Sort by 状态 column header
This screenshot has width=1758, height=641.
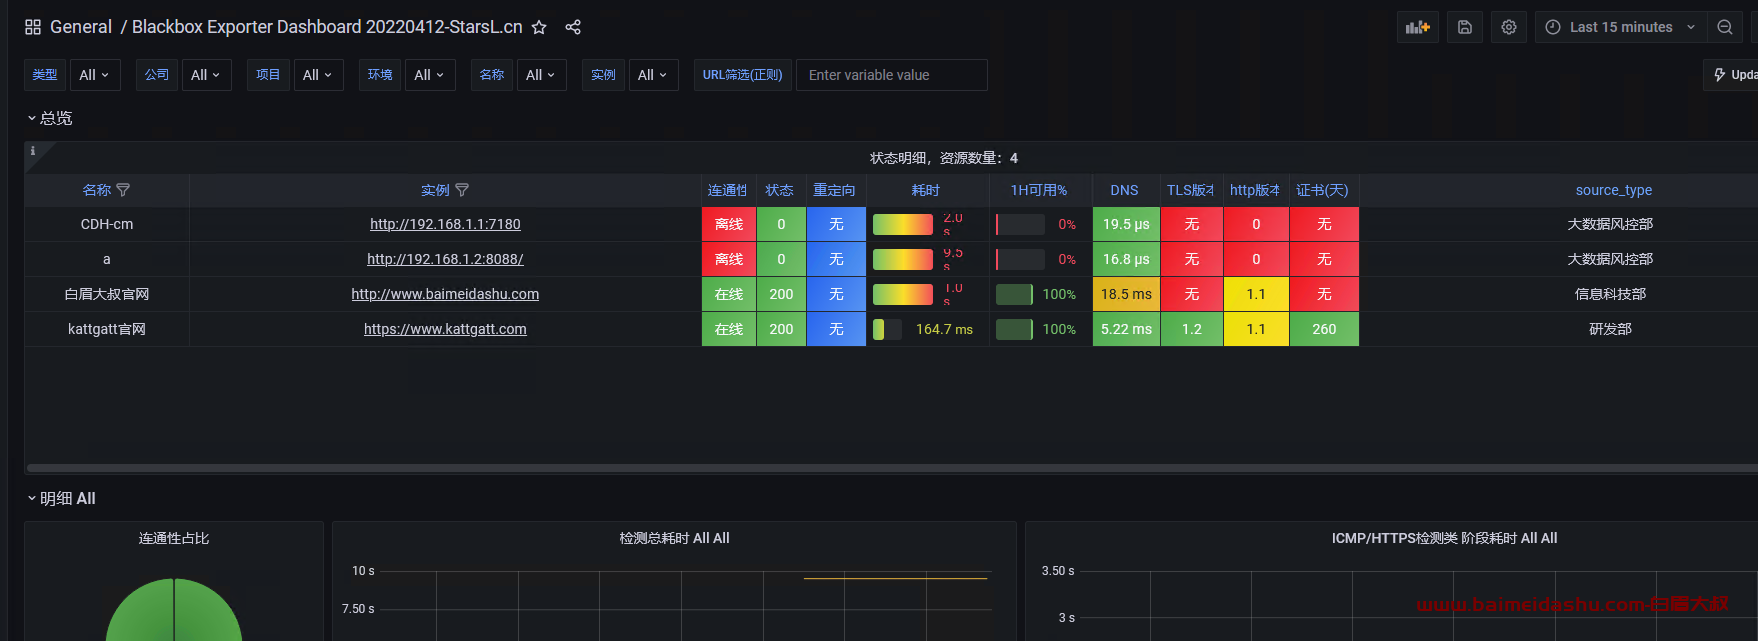pos(780,190)
